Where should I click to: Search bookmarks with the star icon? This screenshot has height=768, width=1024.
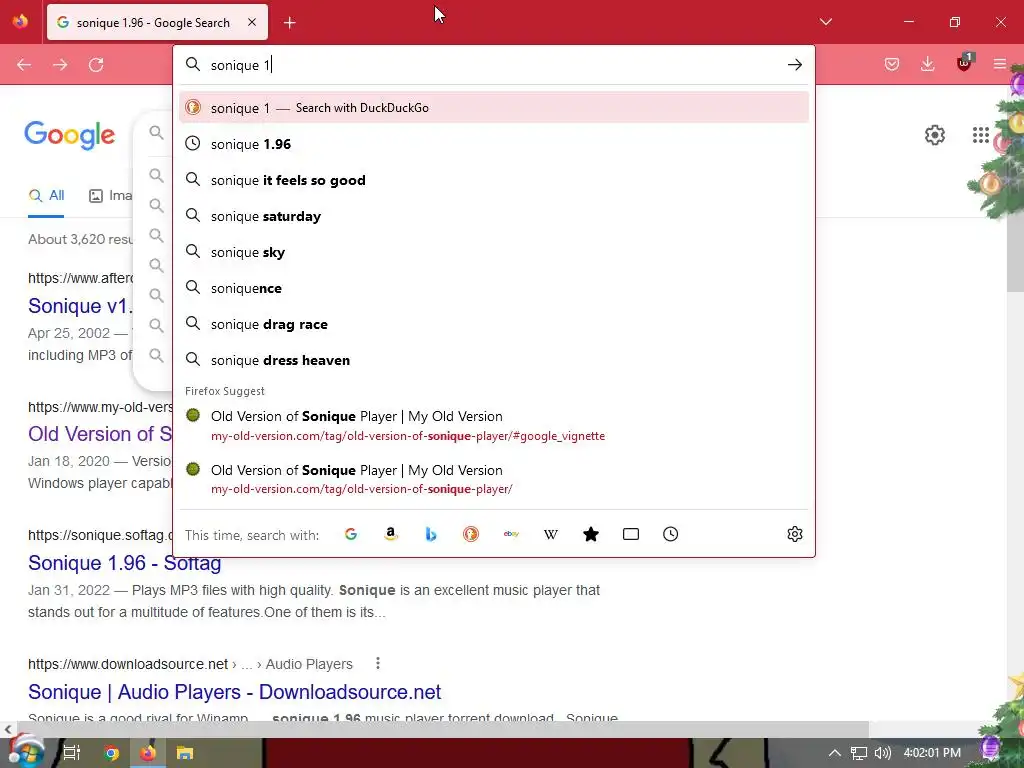[591, 534]
